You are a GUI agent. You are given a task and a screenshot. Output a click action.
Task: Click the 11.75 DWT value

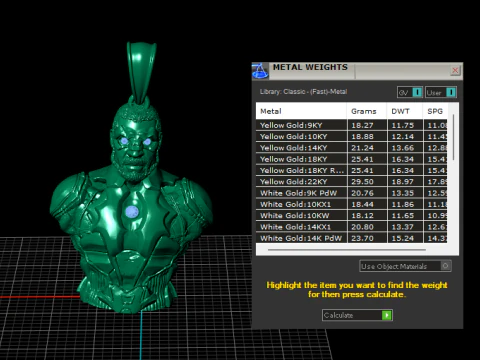[403, 125]
